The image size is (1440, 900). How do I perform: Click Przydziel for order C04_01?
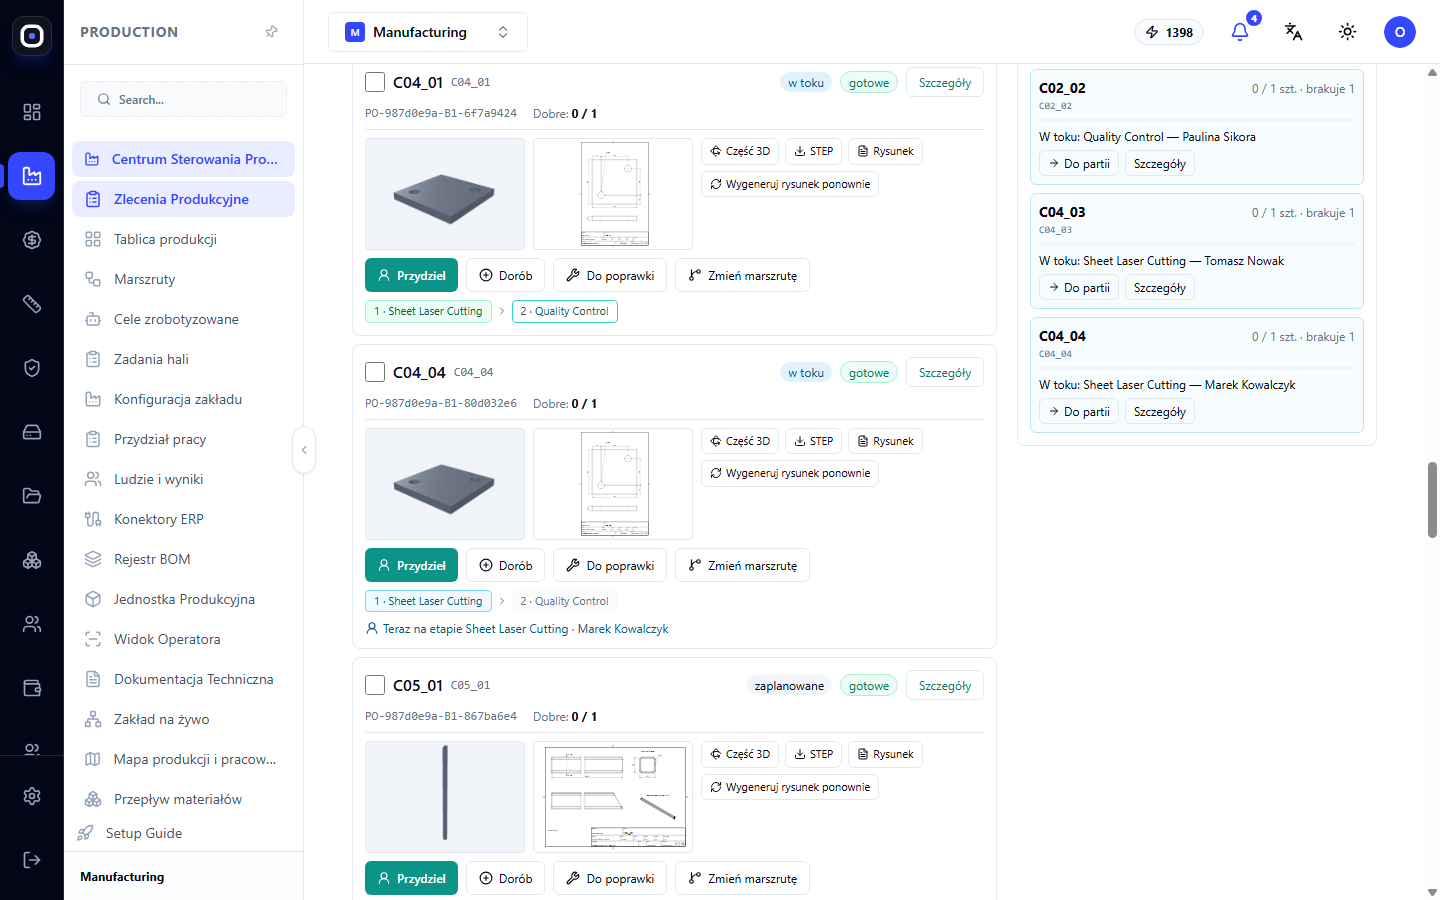pos(411,275)
